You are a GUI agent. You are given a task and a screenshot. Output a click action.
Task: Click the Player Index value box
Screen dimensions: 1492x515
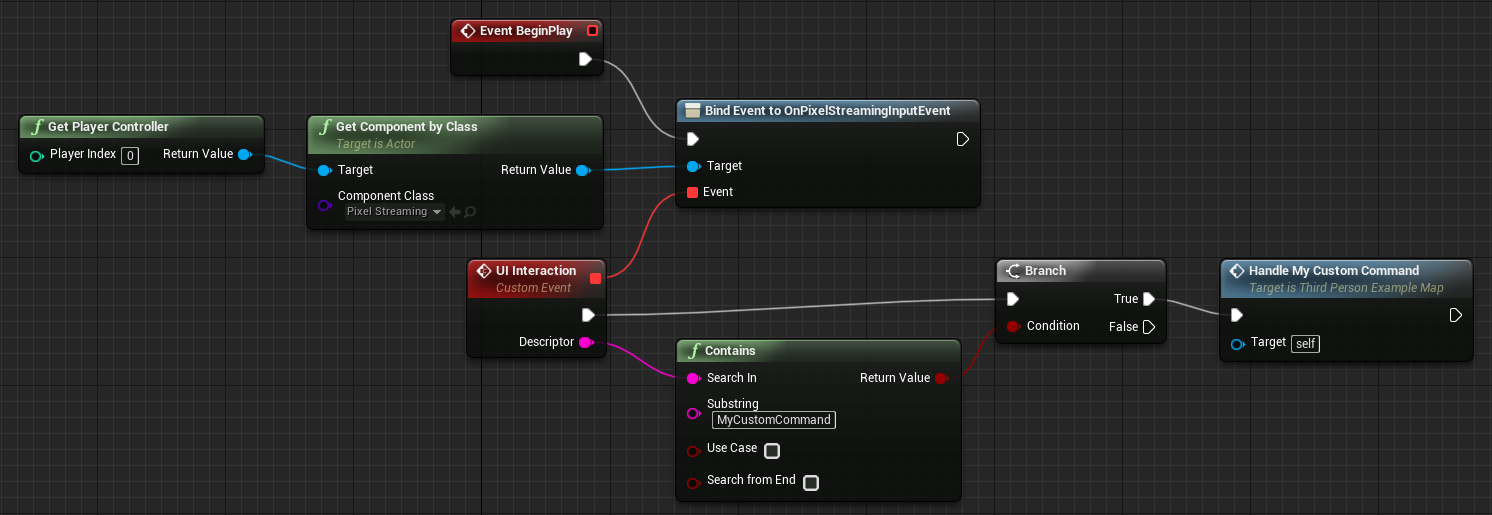tap(130, 155)
